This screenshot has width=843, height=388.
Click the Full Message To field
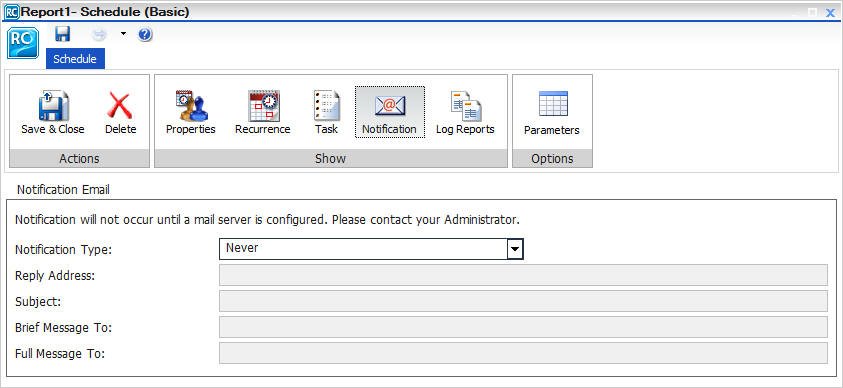tap(523, 353)
